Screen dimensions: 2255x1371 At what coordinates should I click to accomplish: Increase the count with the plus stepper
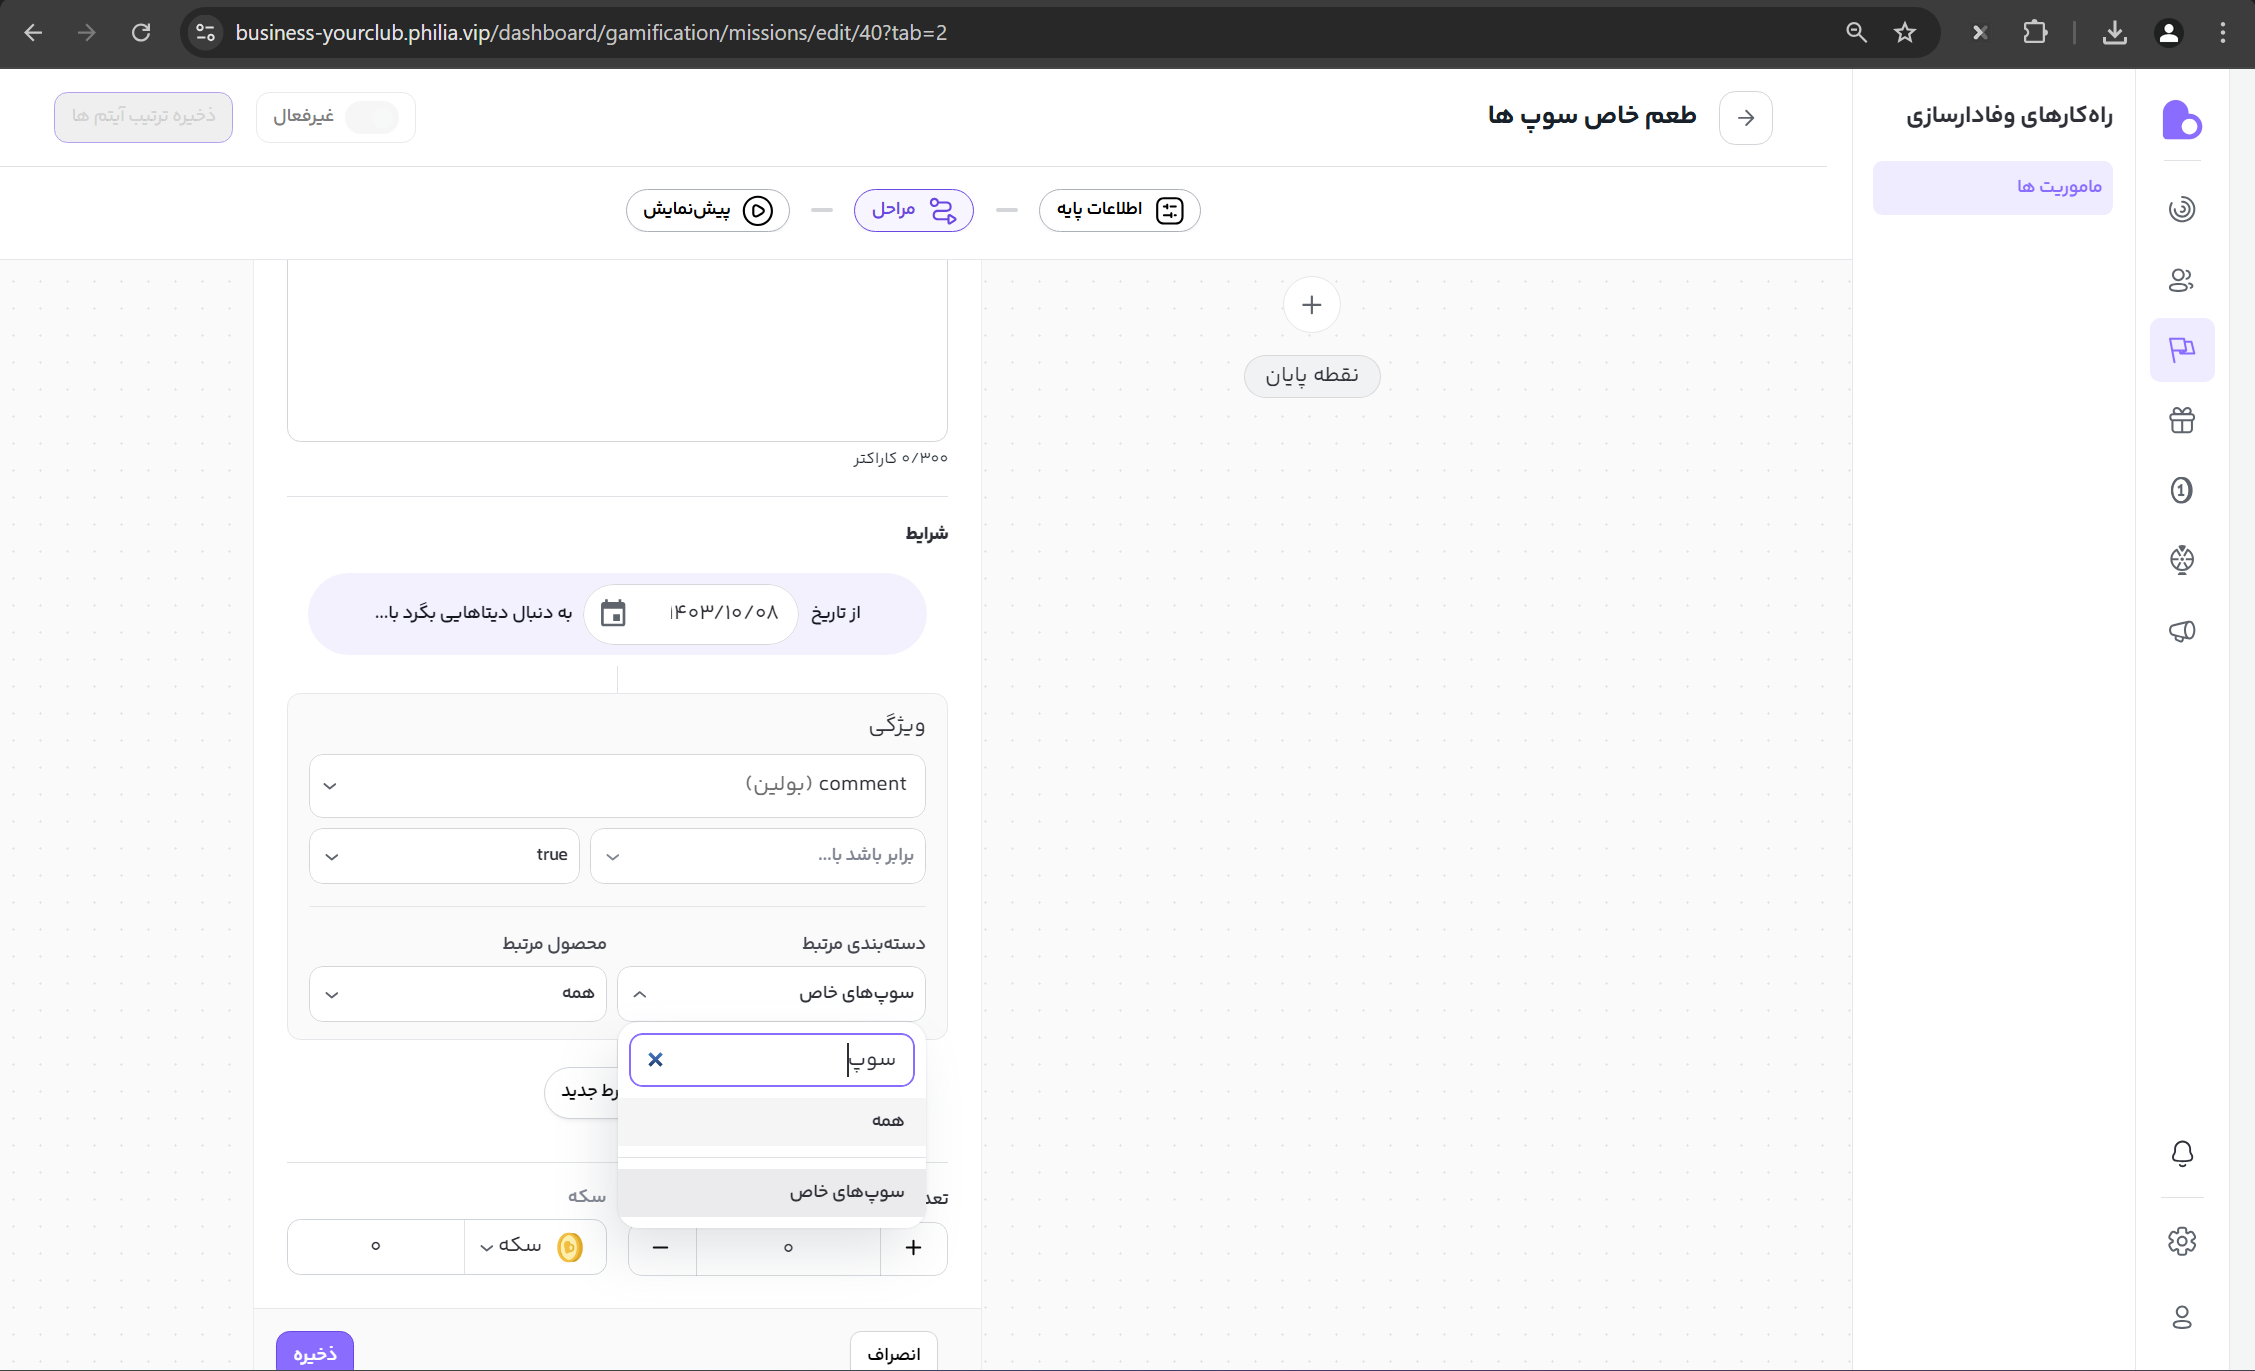[x=913, y=1247]
